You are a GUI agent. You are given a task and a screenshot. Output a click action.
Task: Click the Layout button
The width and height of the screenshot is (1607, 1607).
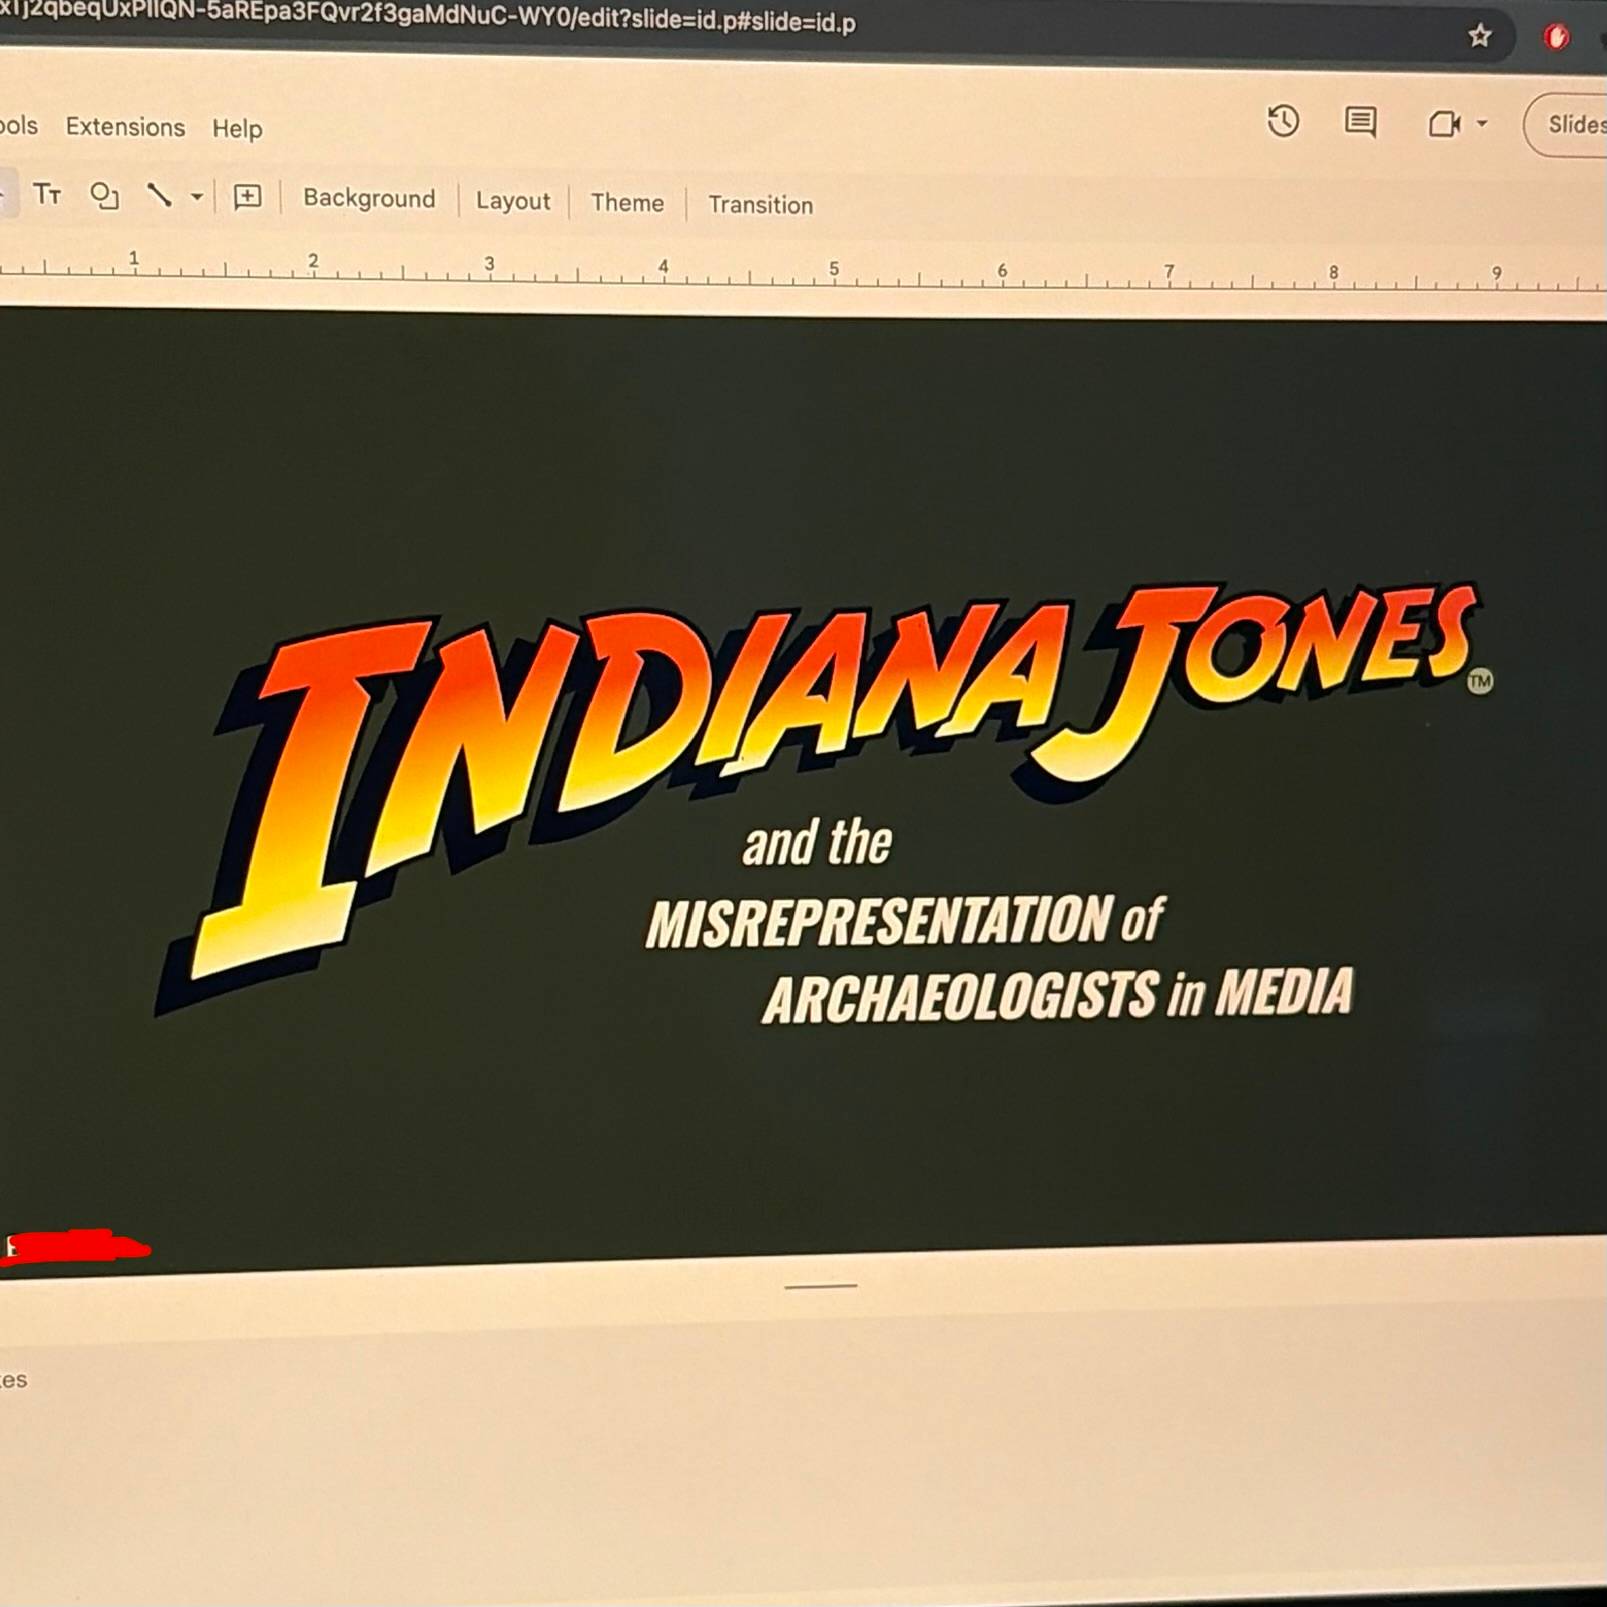click(x=513, y=201)
